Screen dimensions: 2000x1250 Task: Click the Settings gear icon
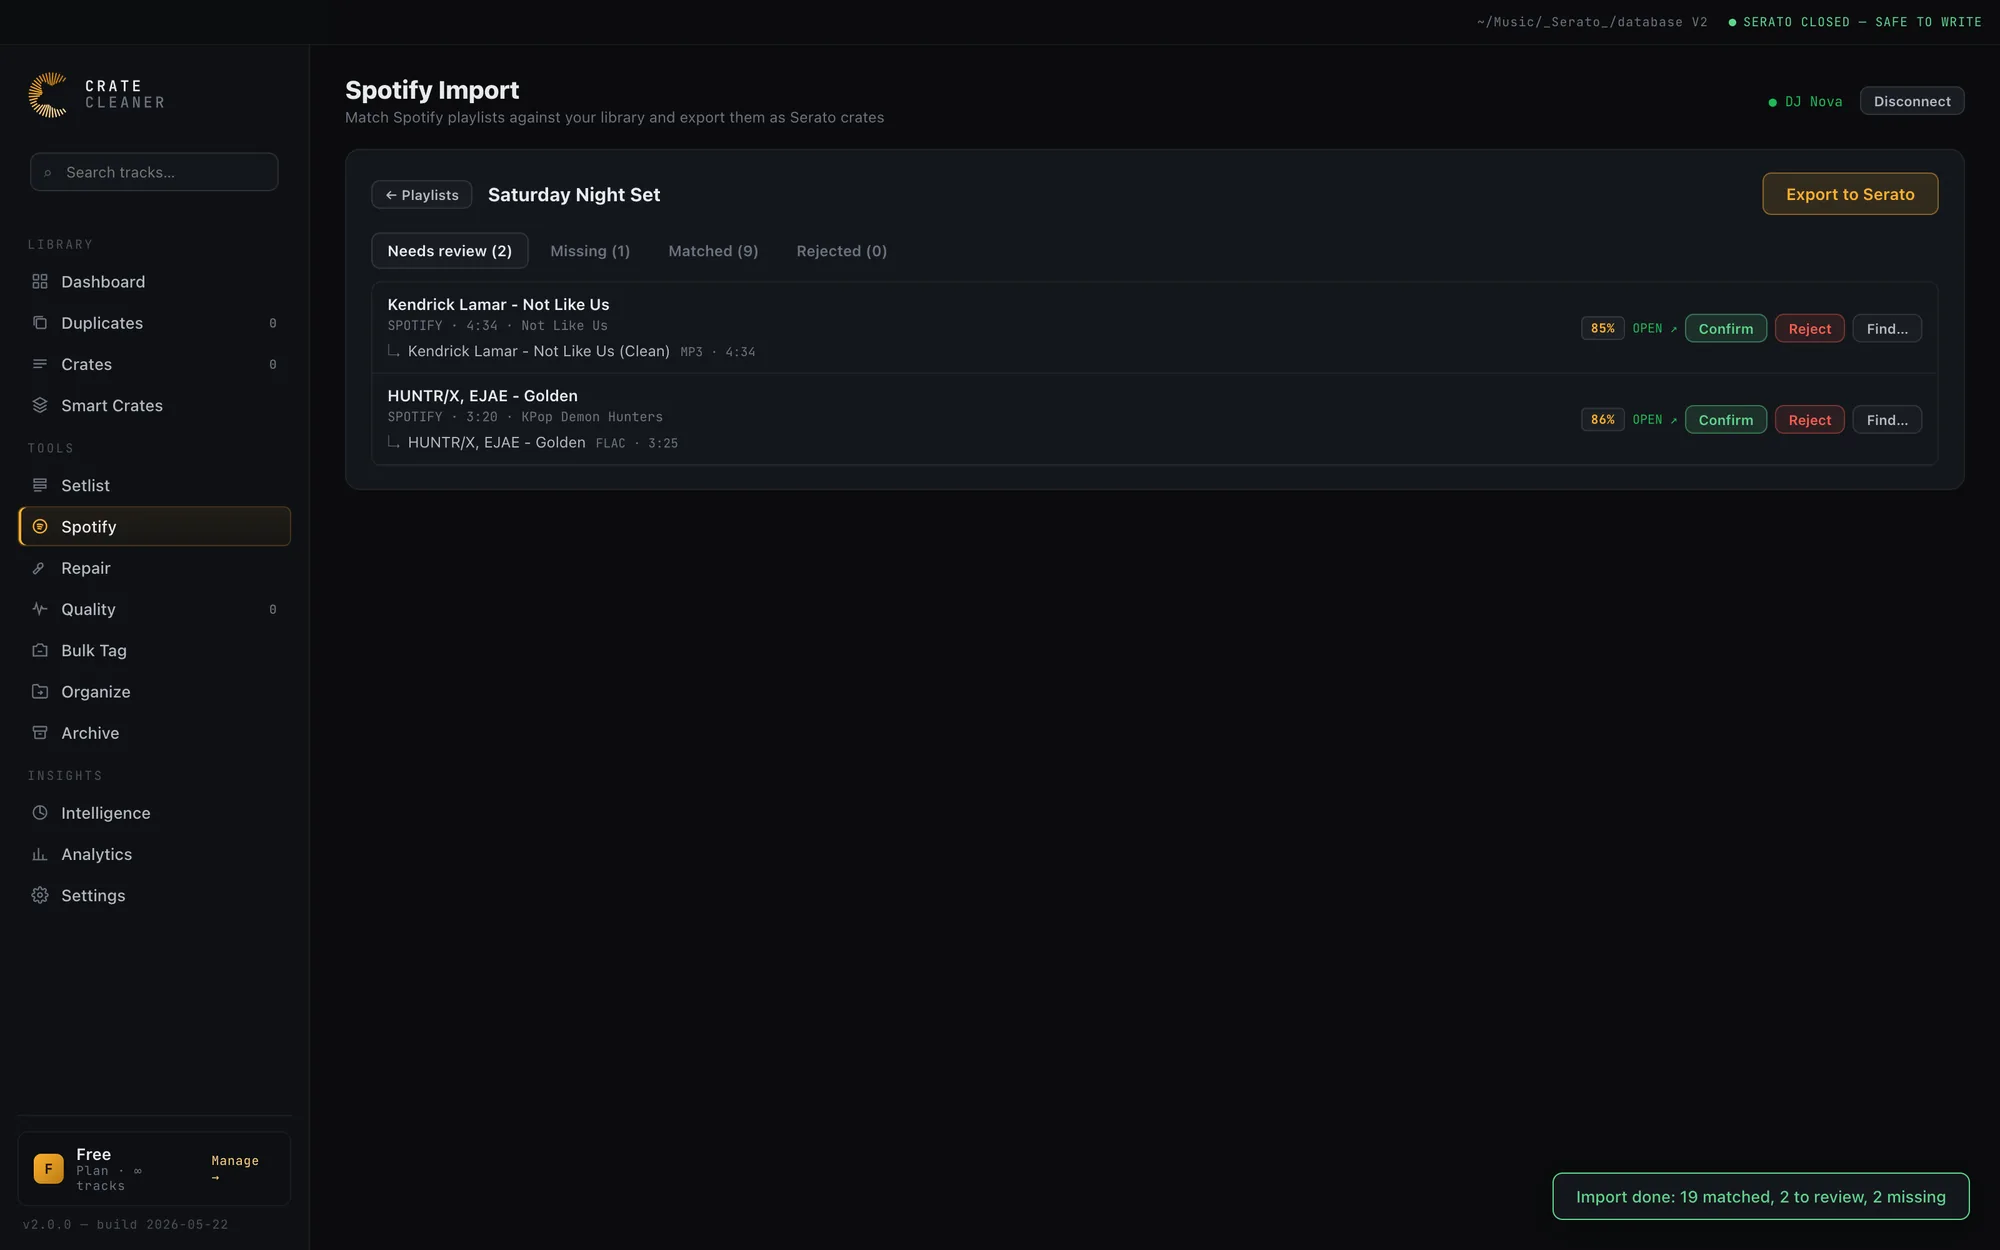click(40, 895)
